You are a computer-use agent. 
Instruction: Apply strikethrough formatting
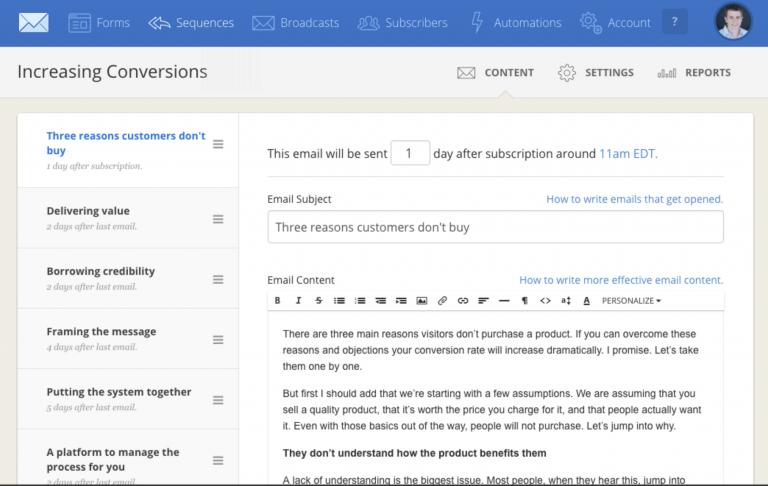pyautogui.click(x=319, y=300)
